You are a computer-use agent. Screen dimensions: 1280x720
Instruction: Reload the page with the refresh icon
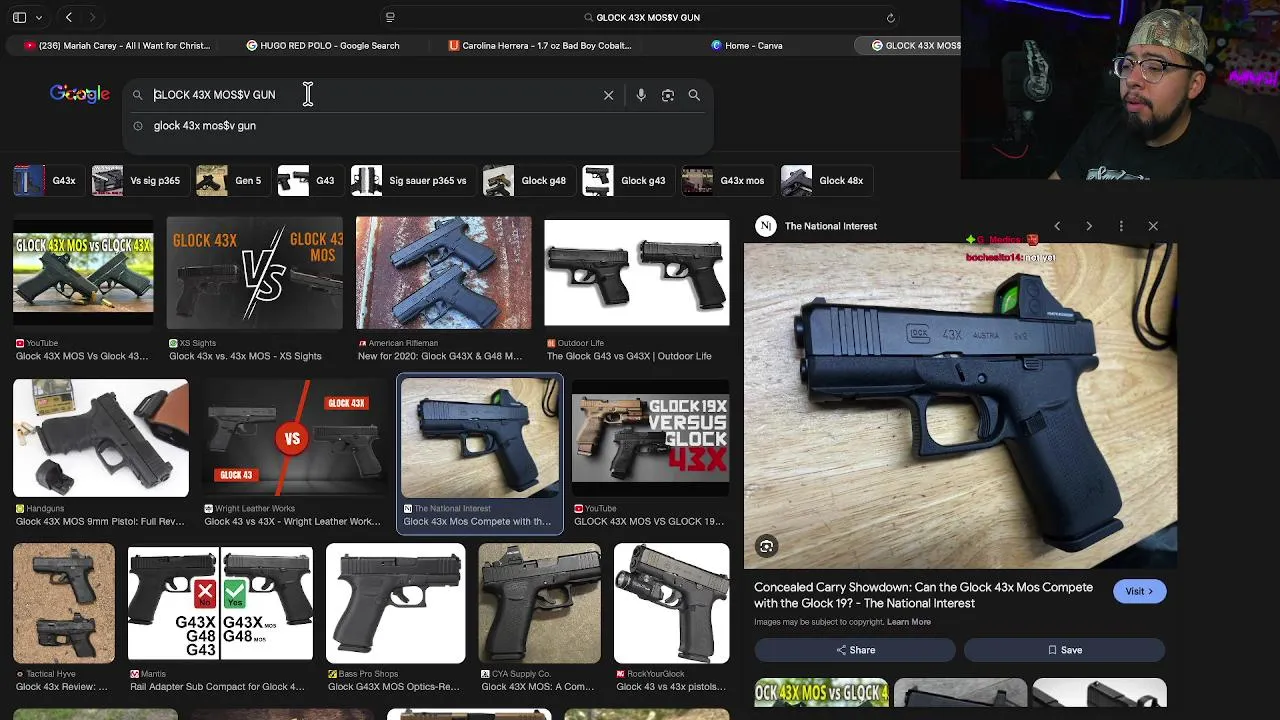tap(891, 17)
